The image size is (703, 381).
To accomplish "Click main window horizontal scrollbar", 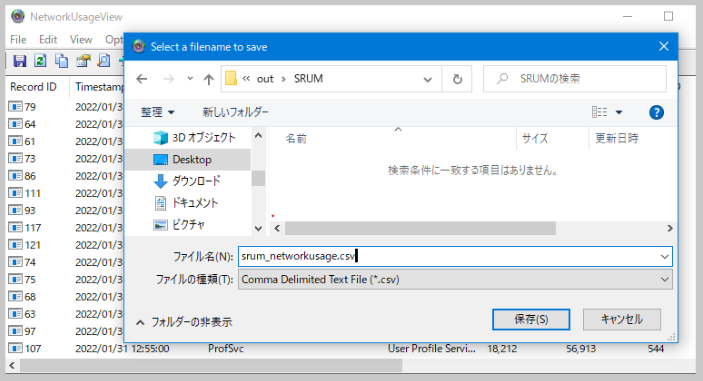I will (211, 366).
